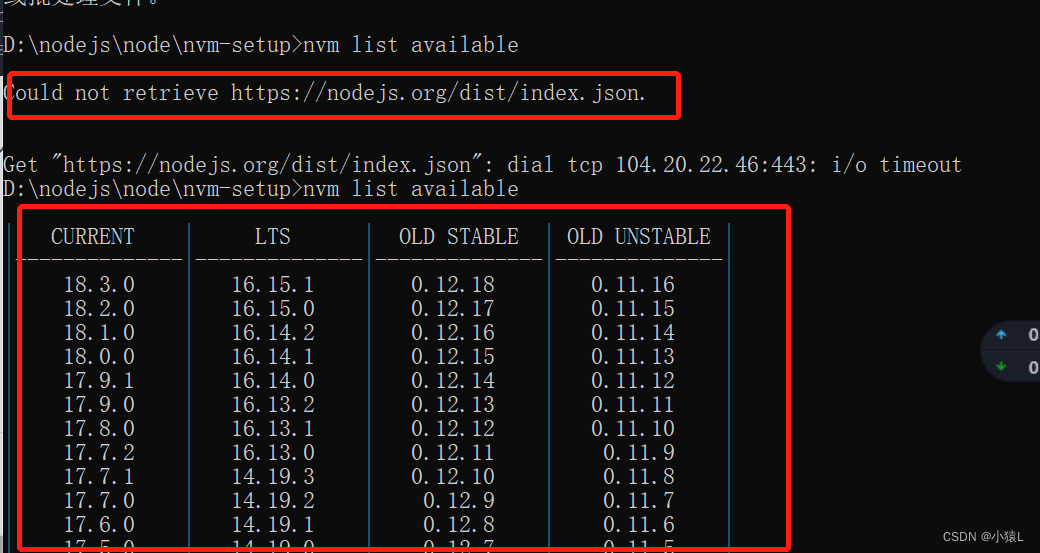Click version 17.6.0 in the table
1040x553 pixels.
(99, 524)
